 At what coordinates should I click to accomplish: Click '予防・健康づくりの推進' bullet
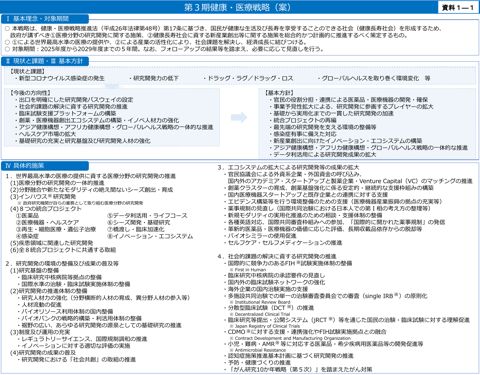tap(259, 362)
